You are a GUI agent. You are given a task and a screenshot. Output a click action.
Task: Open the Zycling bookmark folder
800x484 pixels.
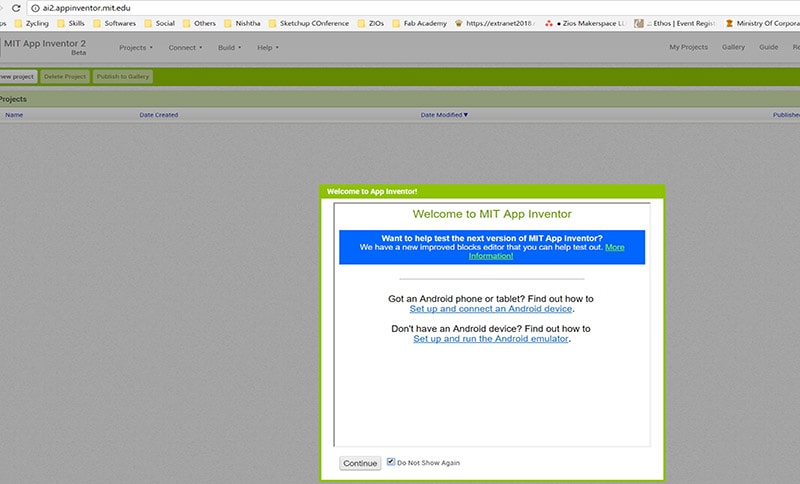[32, 23]
